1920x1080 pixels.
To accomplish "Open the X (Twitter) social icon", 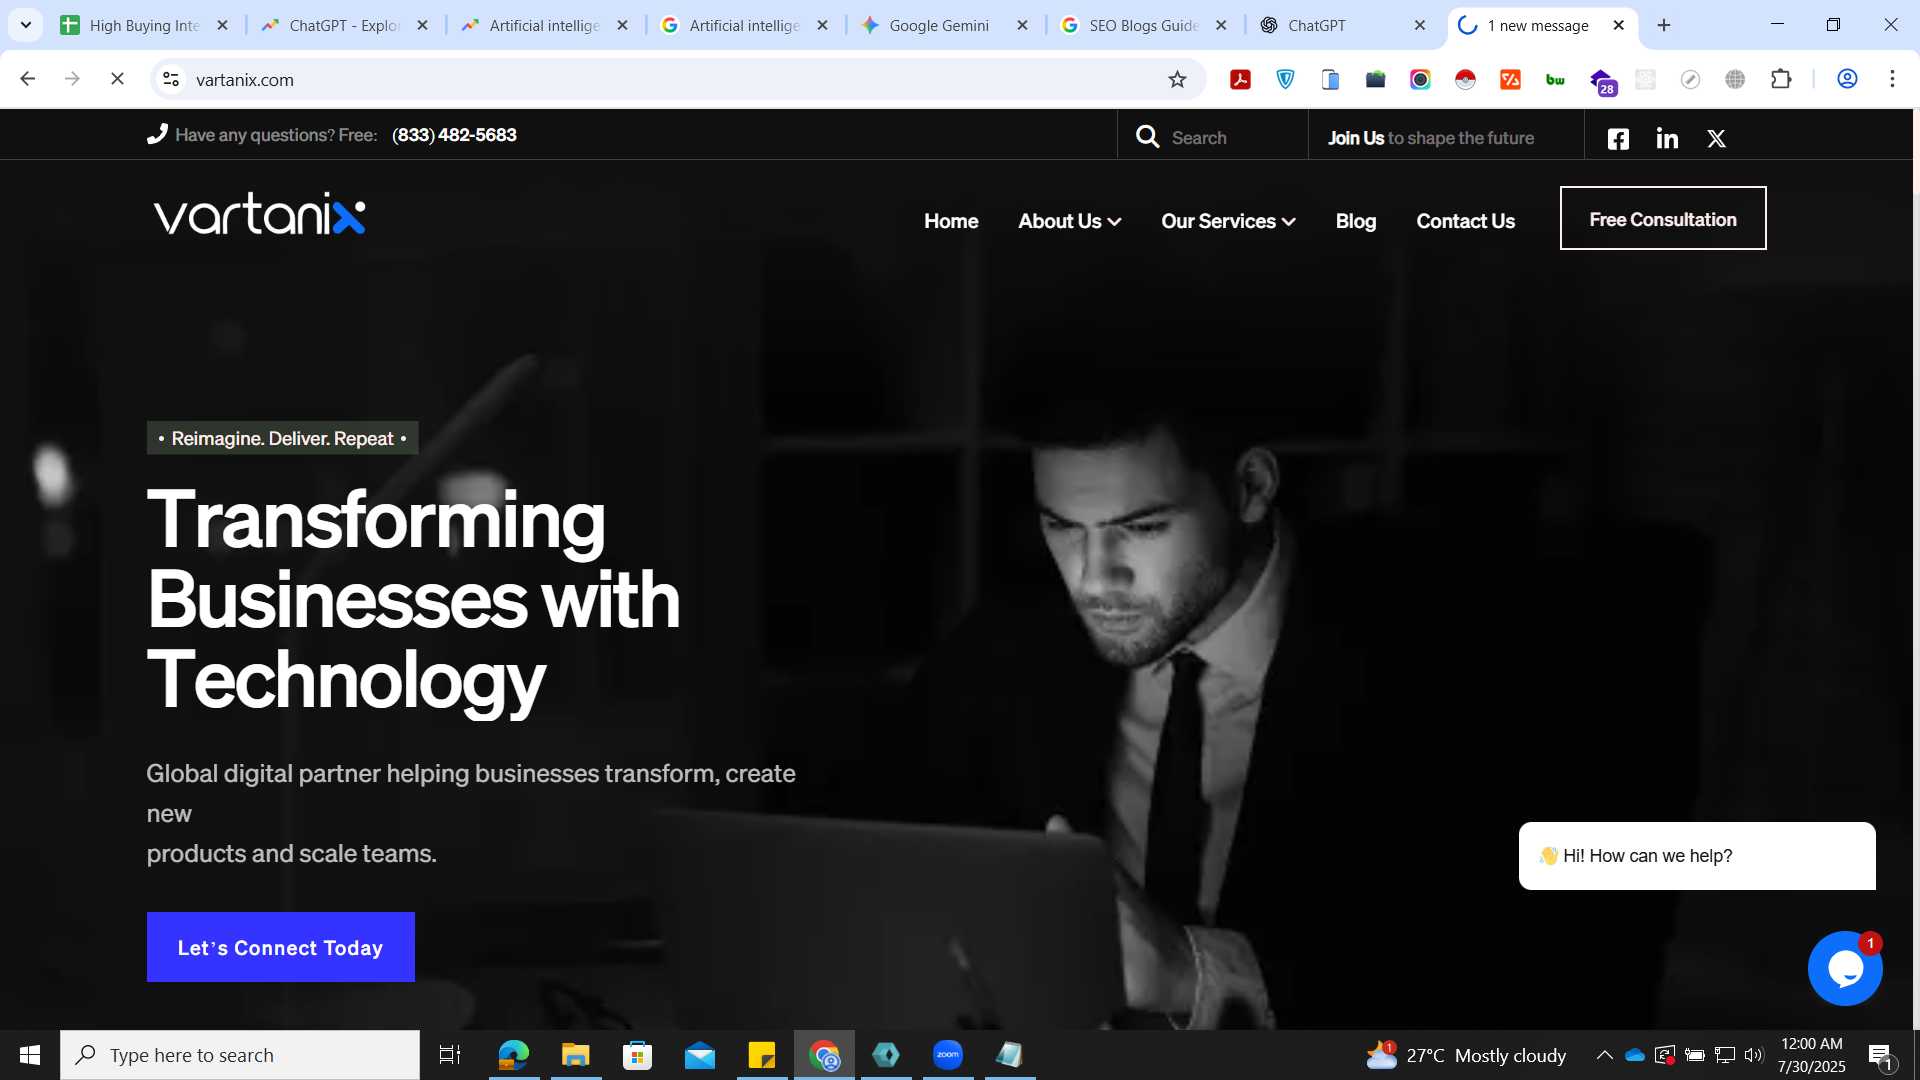I will 1716,139.
